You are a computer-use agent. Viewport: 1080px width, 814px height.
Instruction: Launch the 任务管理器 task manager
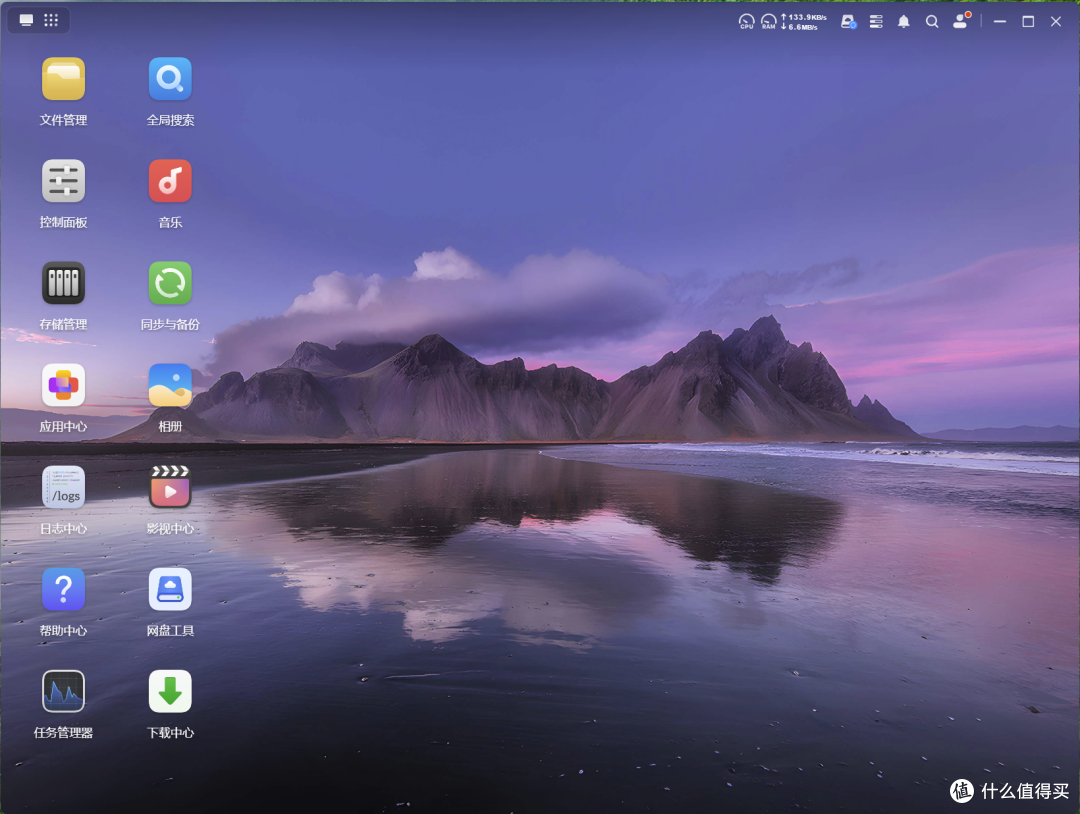[63, 691]
